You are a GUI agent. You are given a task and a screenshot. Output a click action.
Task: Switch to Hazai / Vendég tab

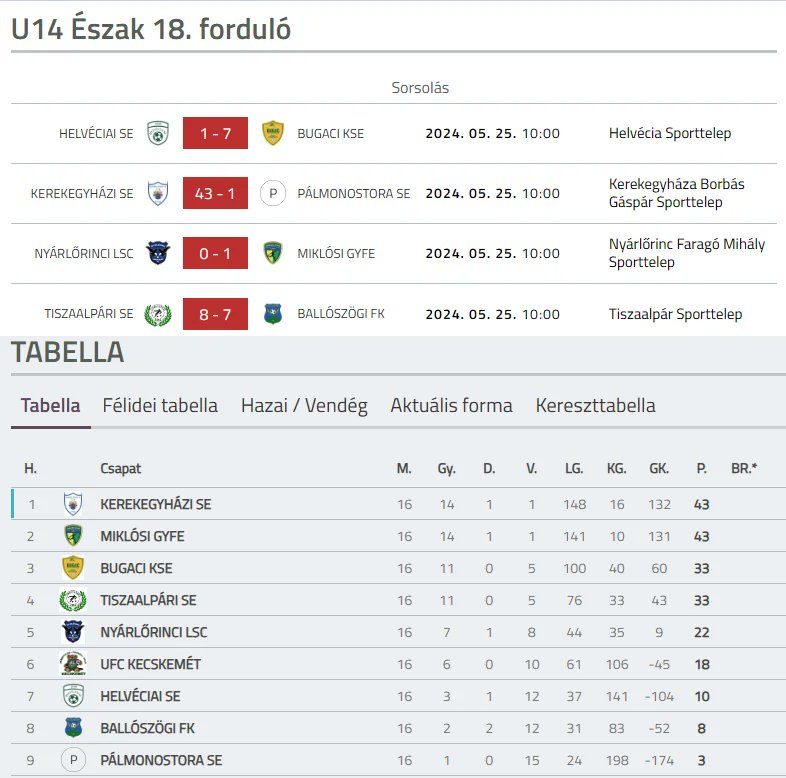pos(304,405)
